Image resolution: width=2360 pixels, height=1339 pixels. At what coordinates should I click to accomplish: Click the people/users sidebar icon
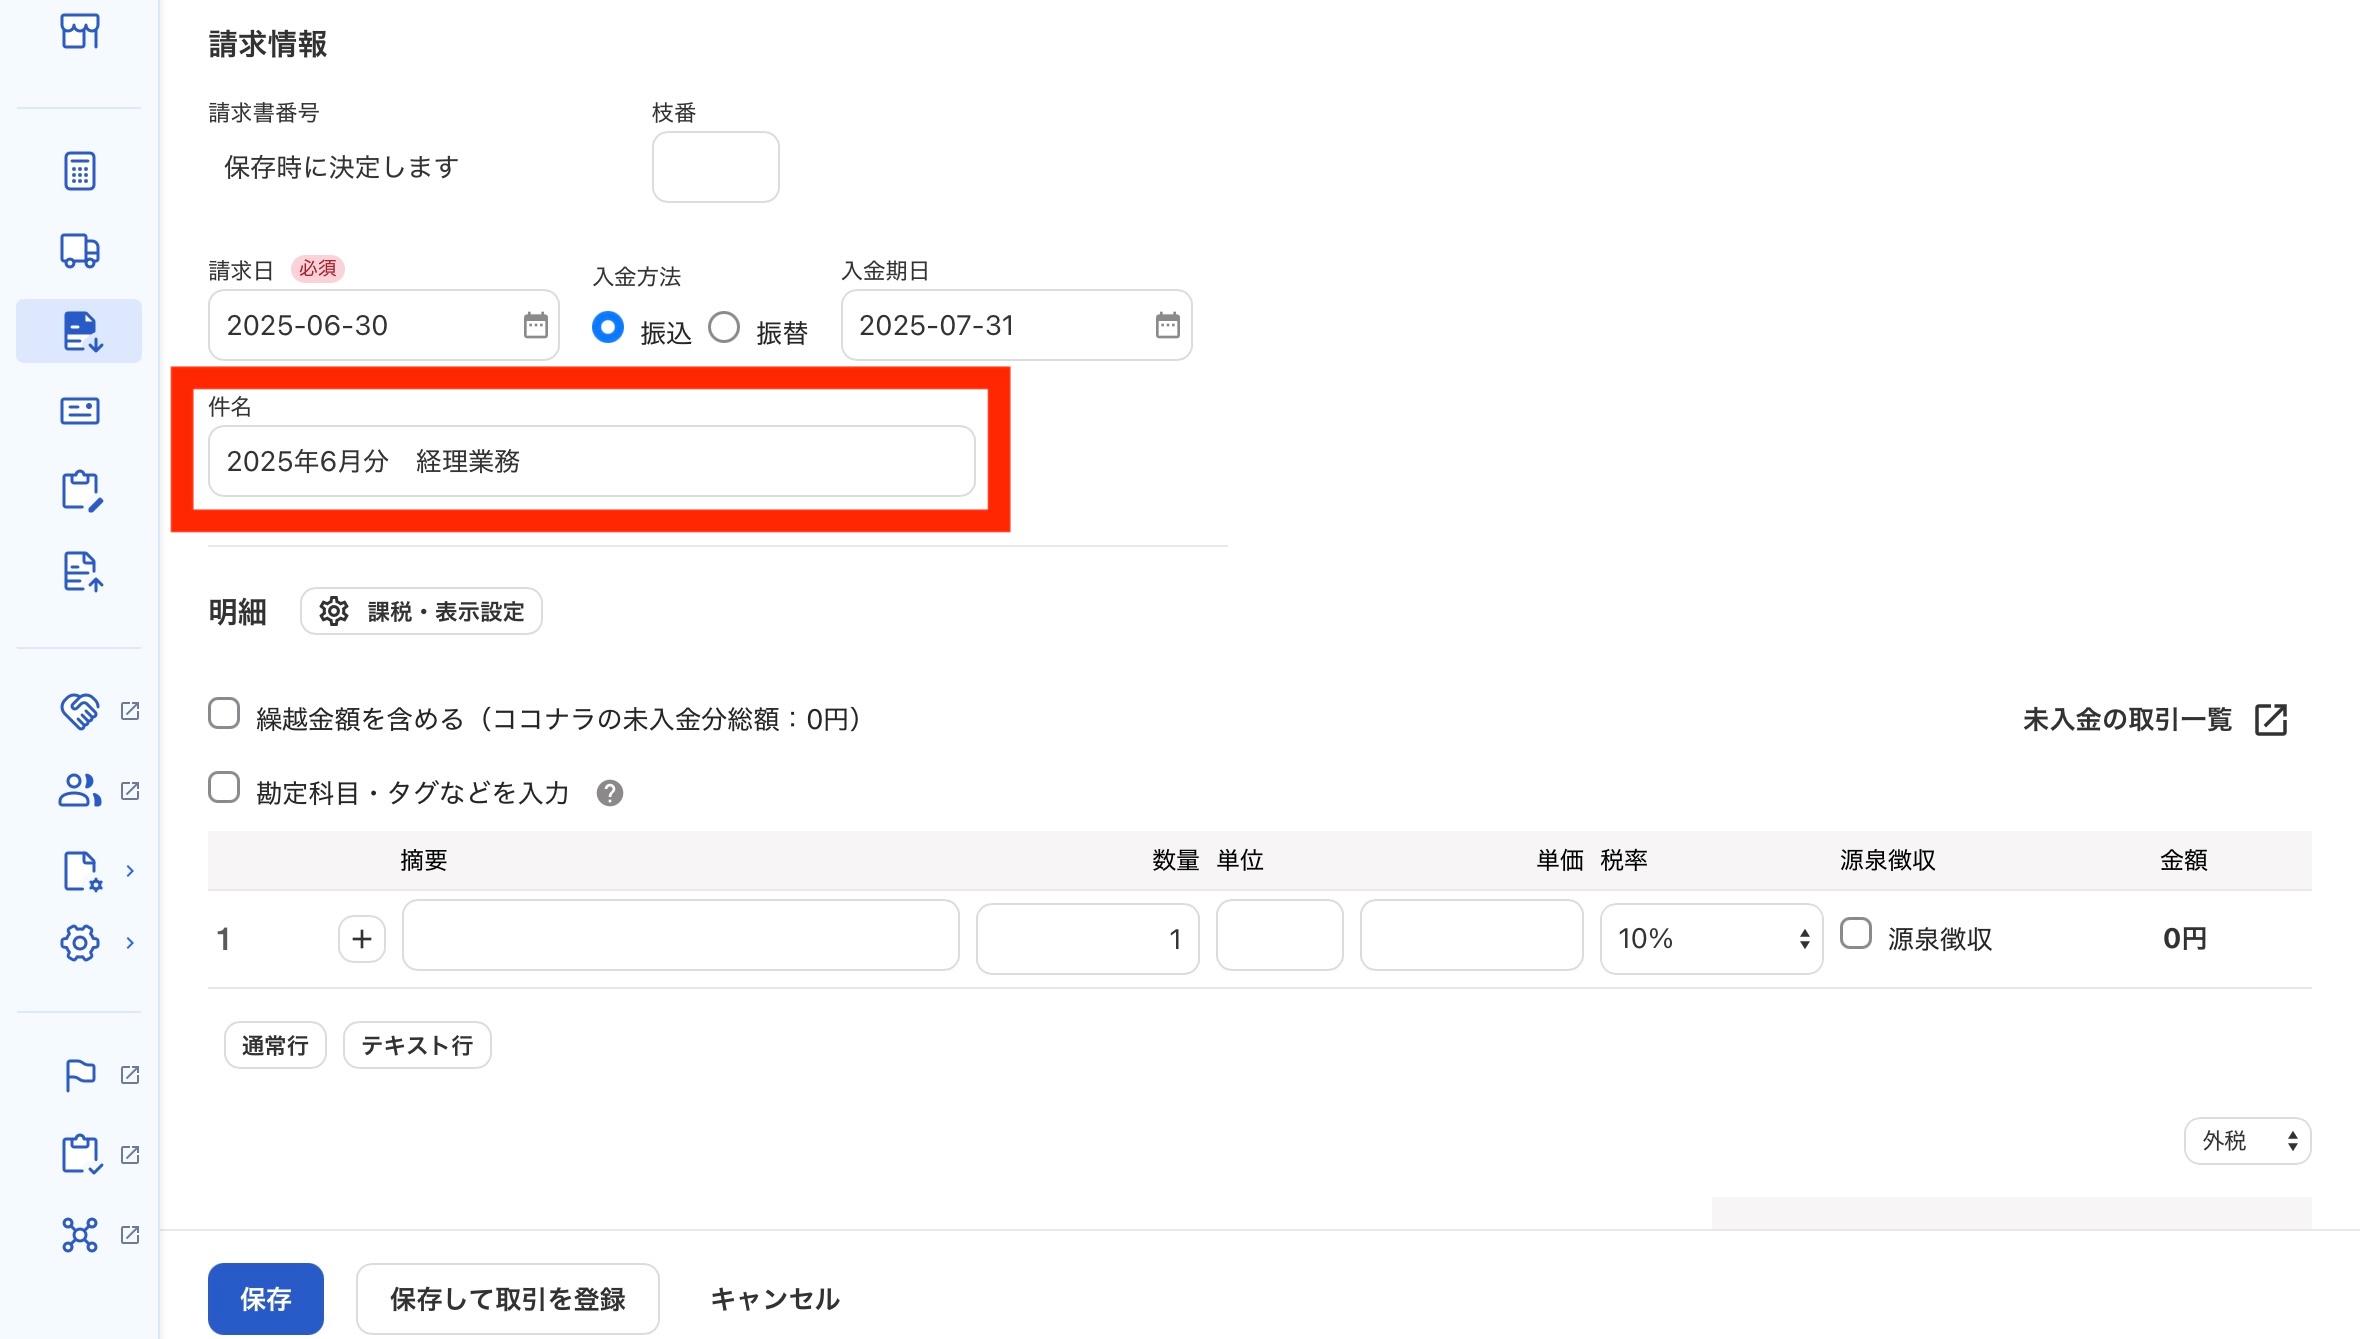point(79,790)
